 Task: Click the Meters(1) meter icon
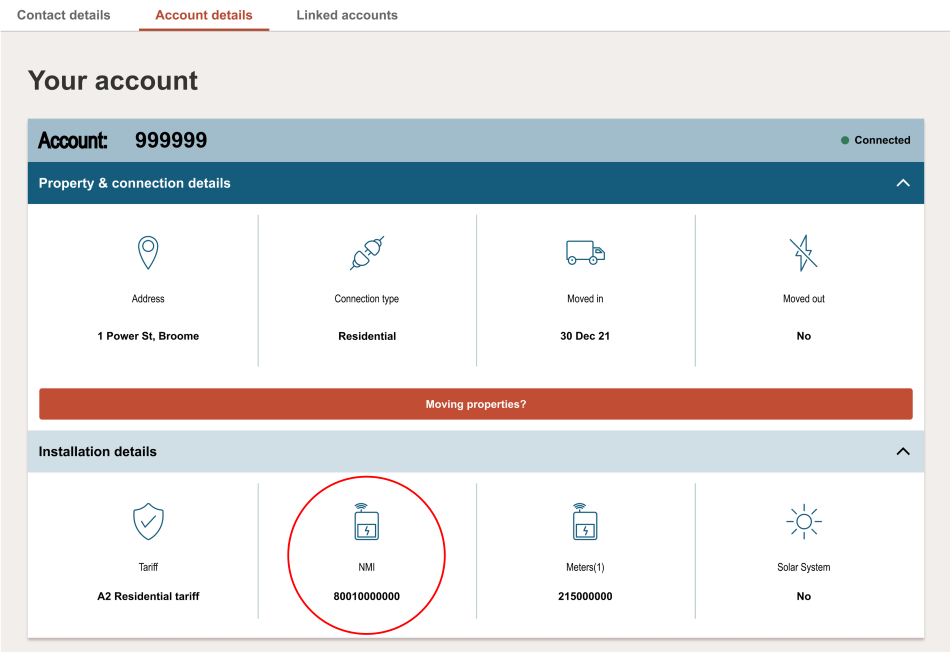pos(585,521)
